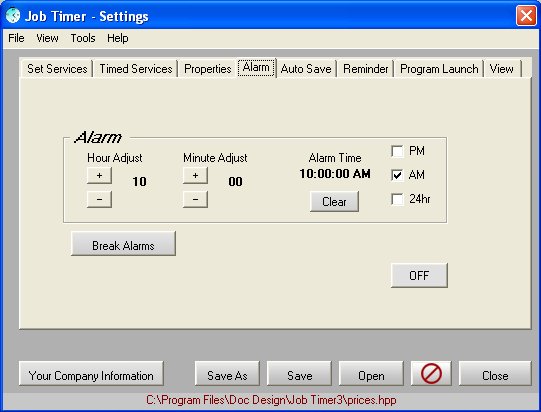Switch to the Timed Services tab

136,69
